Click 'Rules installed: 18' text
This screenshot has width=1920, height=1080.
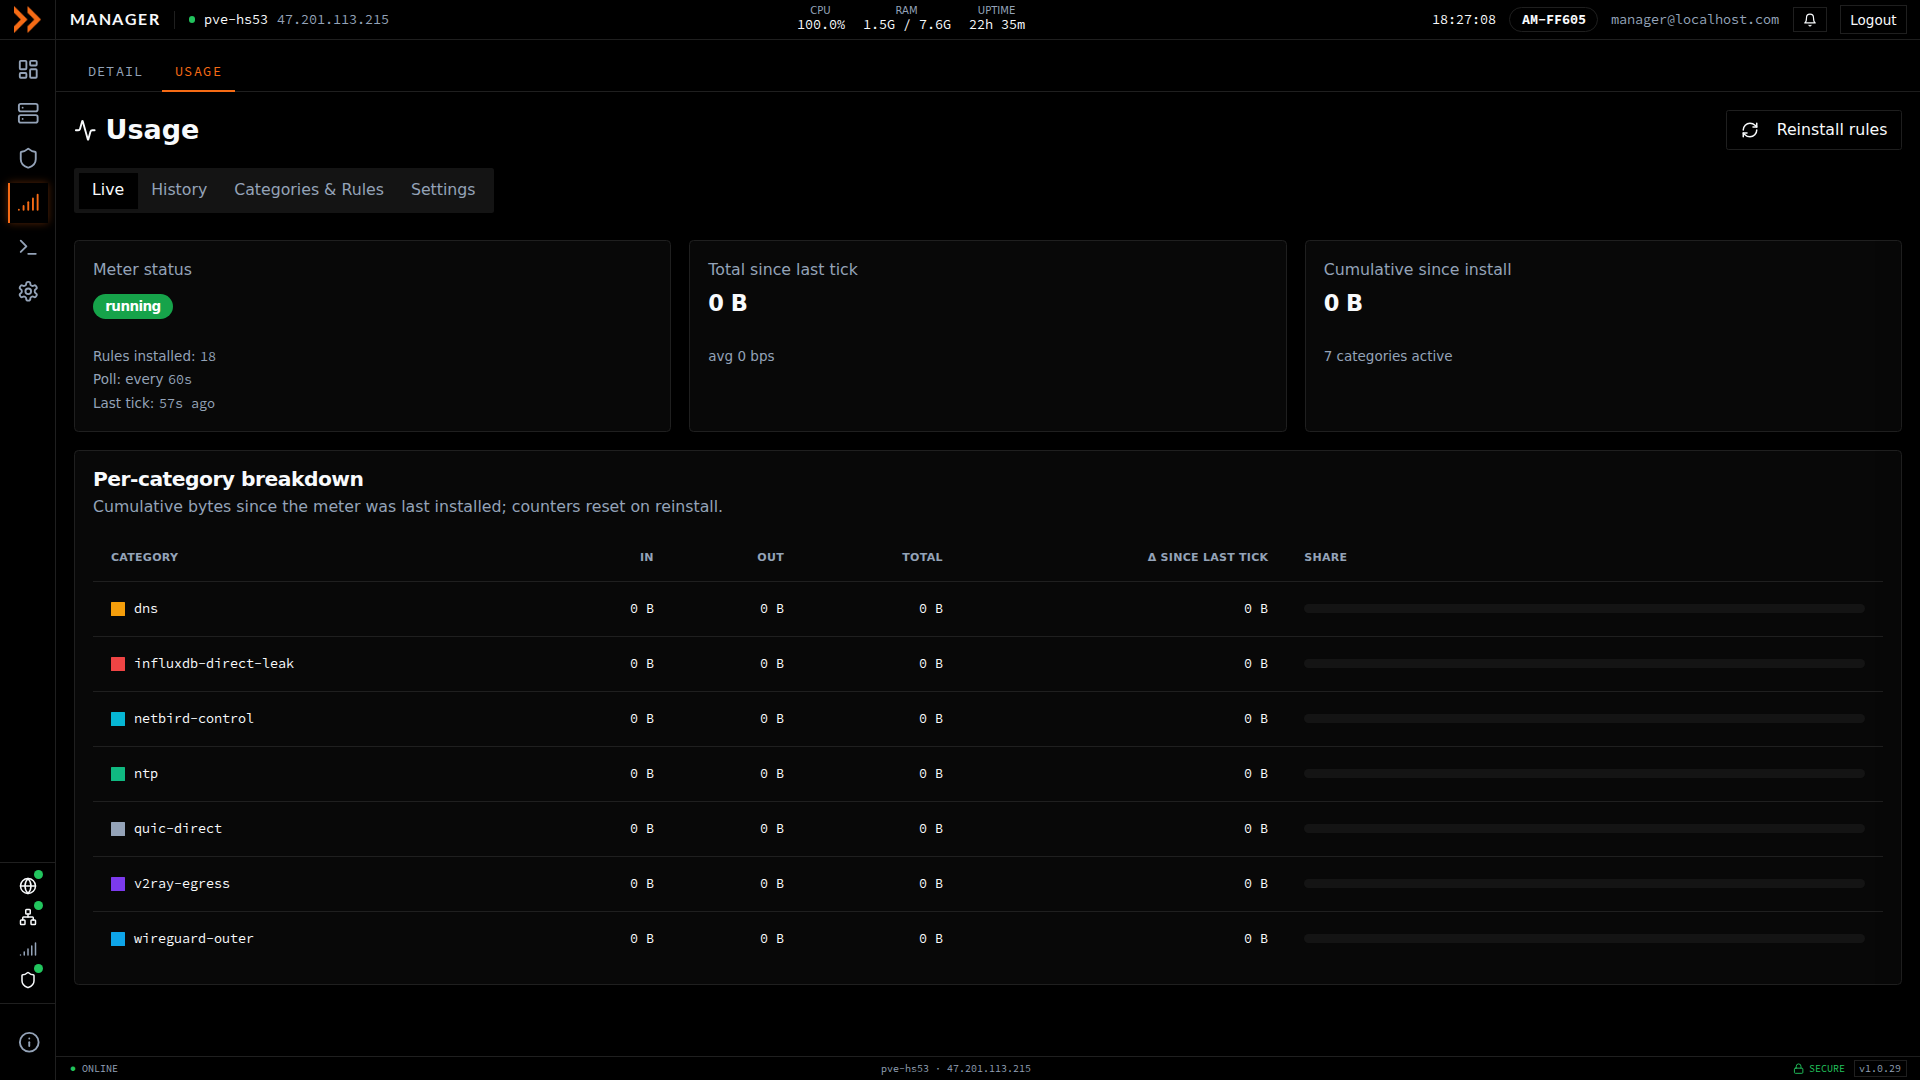[x=154, y=357]
